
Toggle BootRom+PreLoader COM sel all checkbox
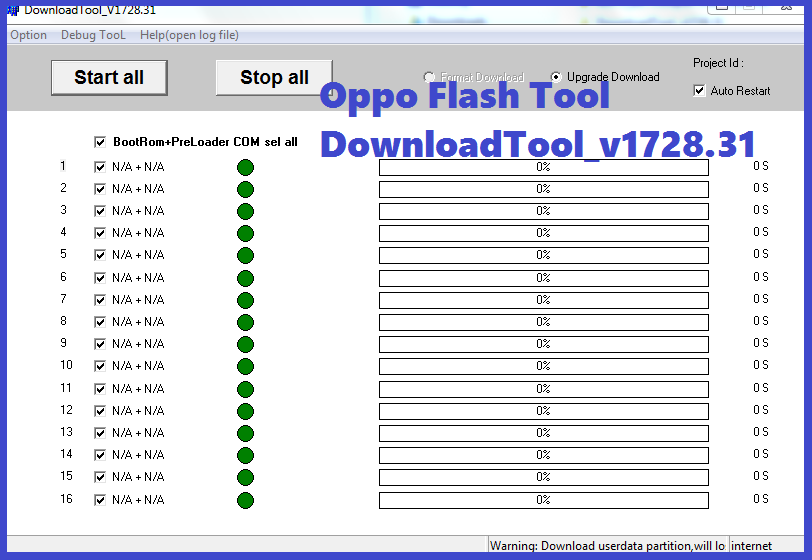coord(100,142)
